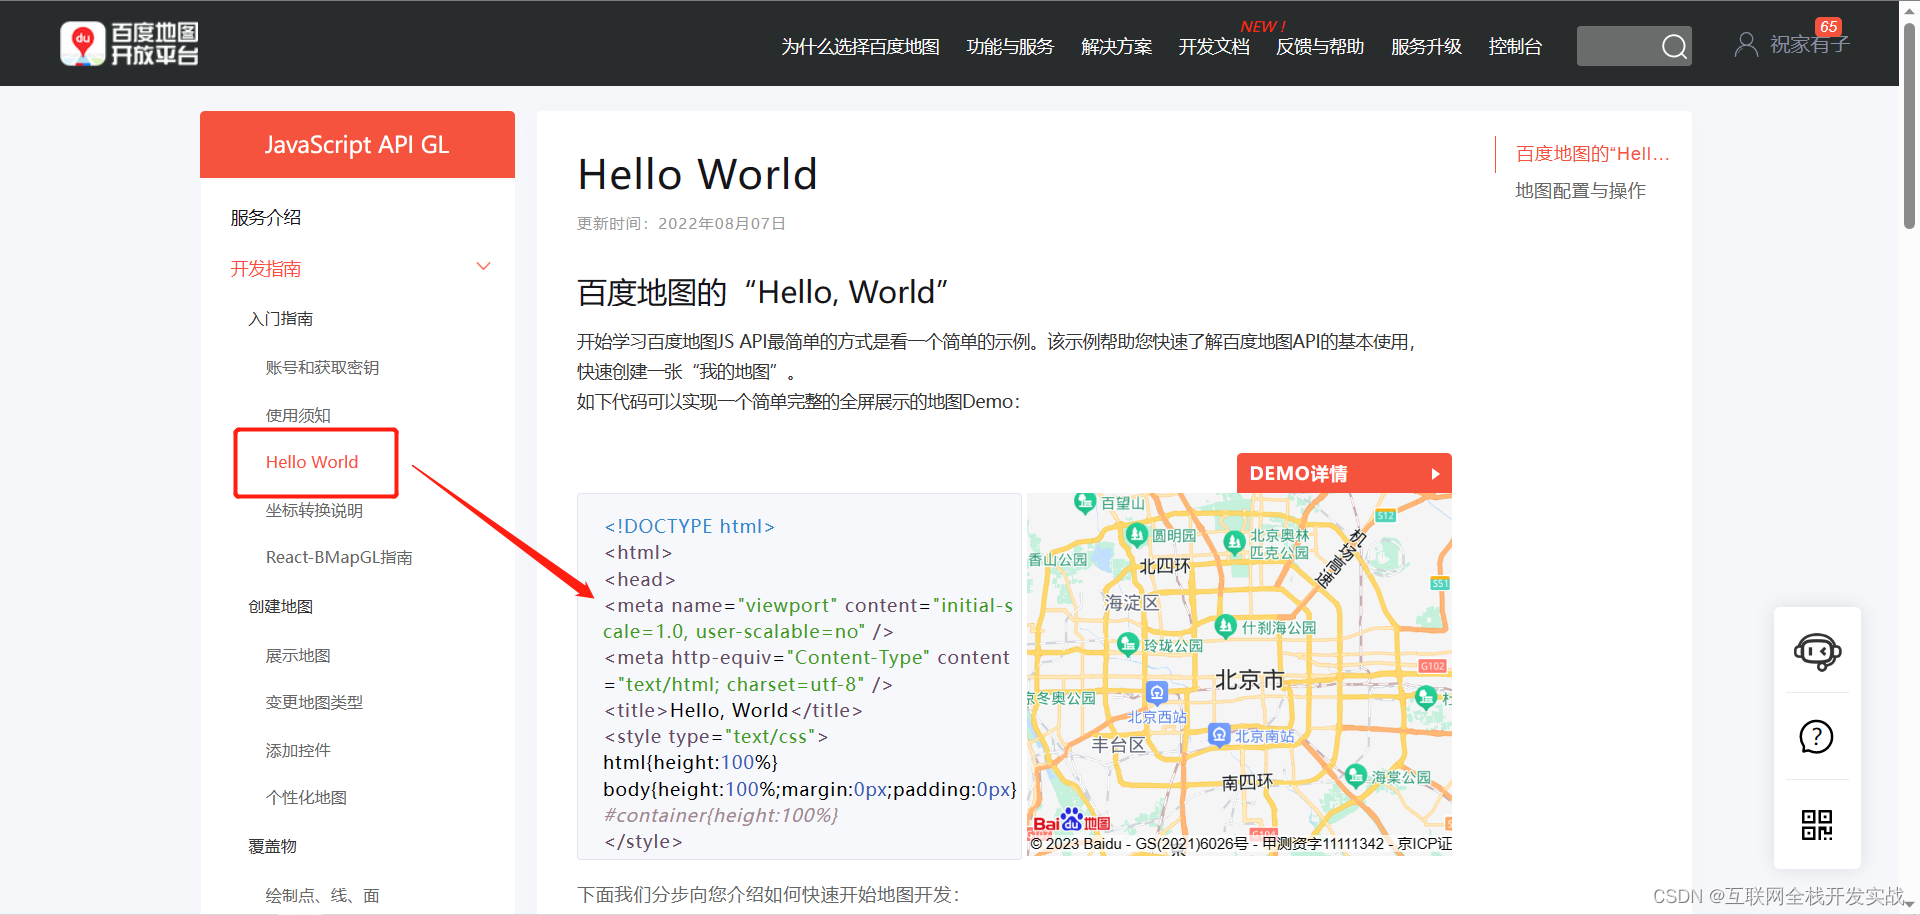Screen dimensions: 1920x915
Task: Open 反馈与帮助 menu
Action: 1320,47
